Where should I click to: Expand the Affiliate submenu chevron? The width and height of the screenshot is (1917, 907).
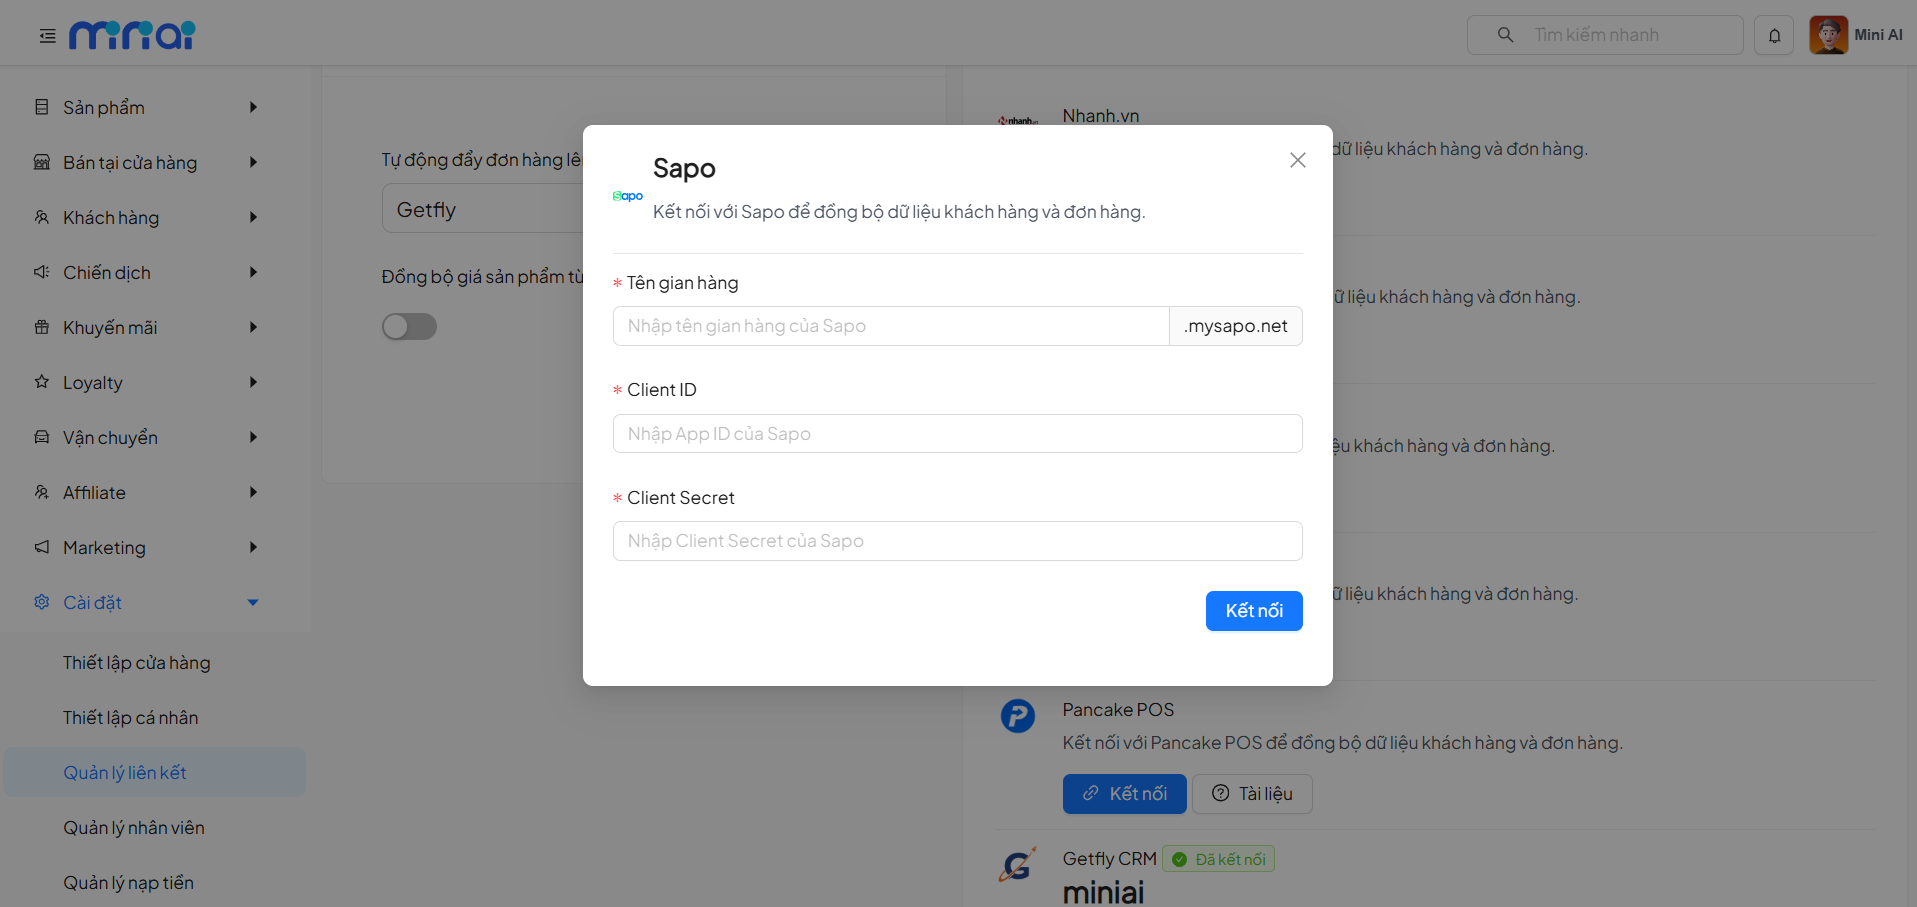pyautogui.click(x=253, y=492)
